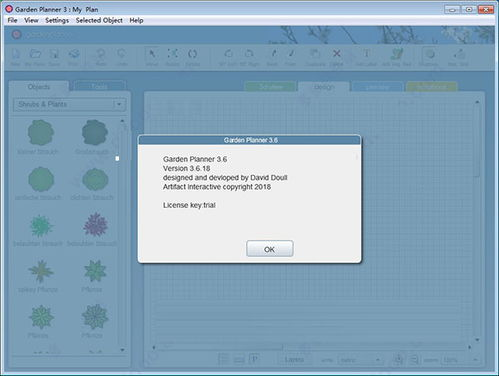Open the Selected Object menu
Screen dimensions: 499x376
click(99, 20)
